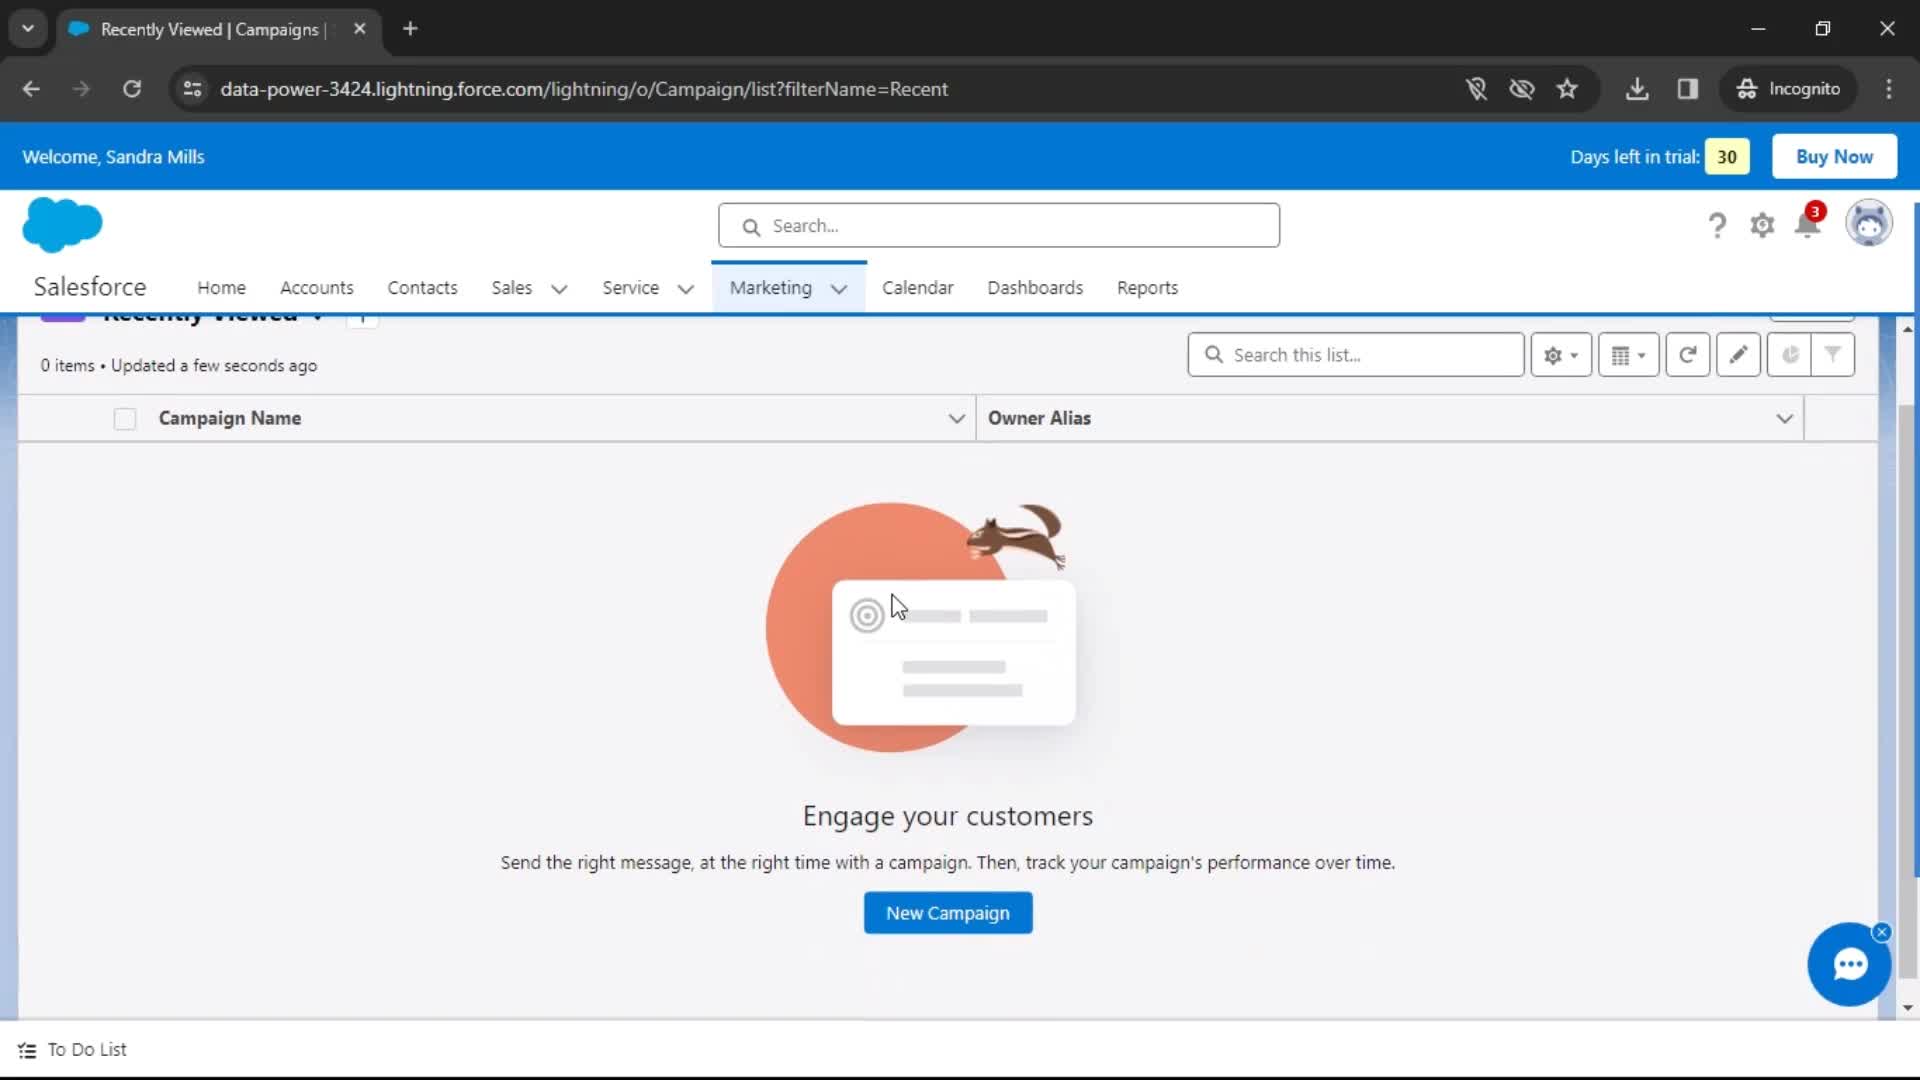The width and height of the screenshot is (1920, 1080).
Task: Click the browser reload icon
Action: click(132, 89)
